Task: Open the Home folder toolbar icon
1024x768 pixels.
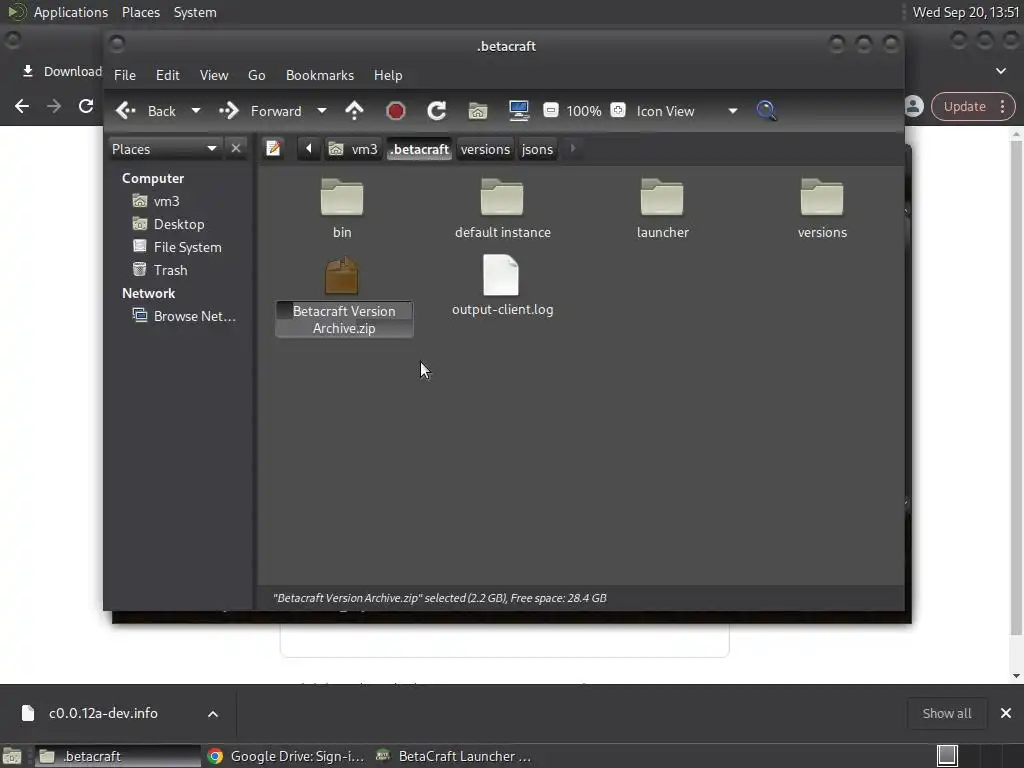Action: [477, 111]
